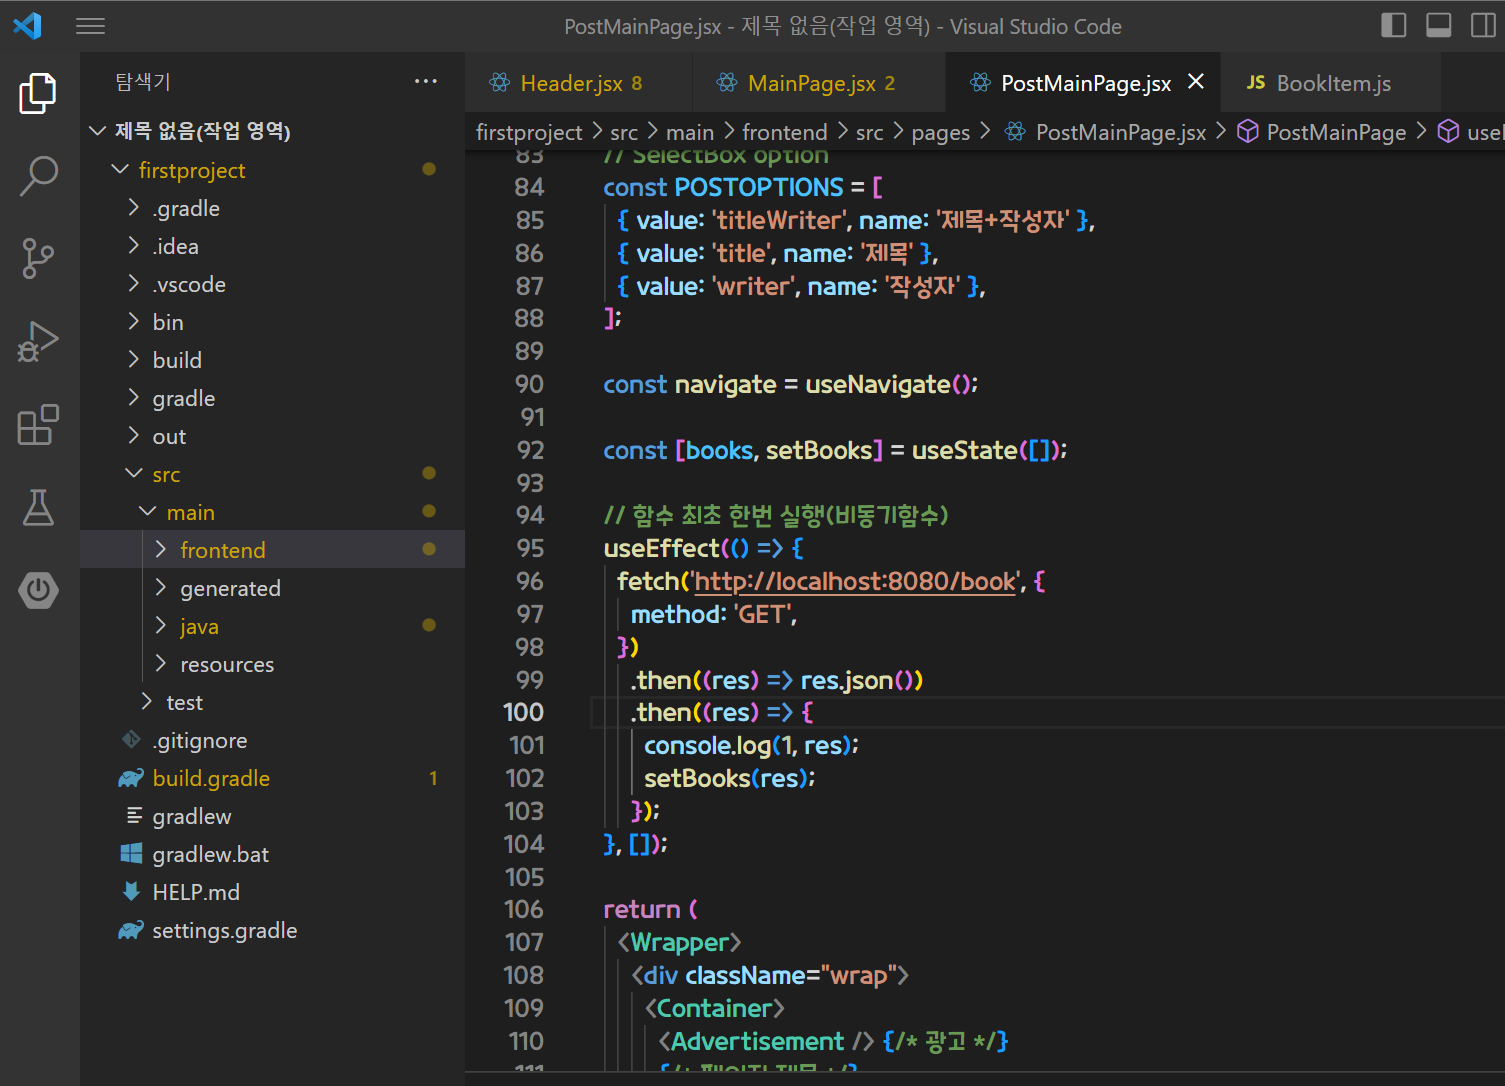
Task: Expand the .gradle folder in explorer
Action: pos(186,209)
